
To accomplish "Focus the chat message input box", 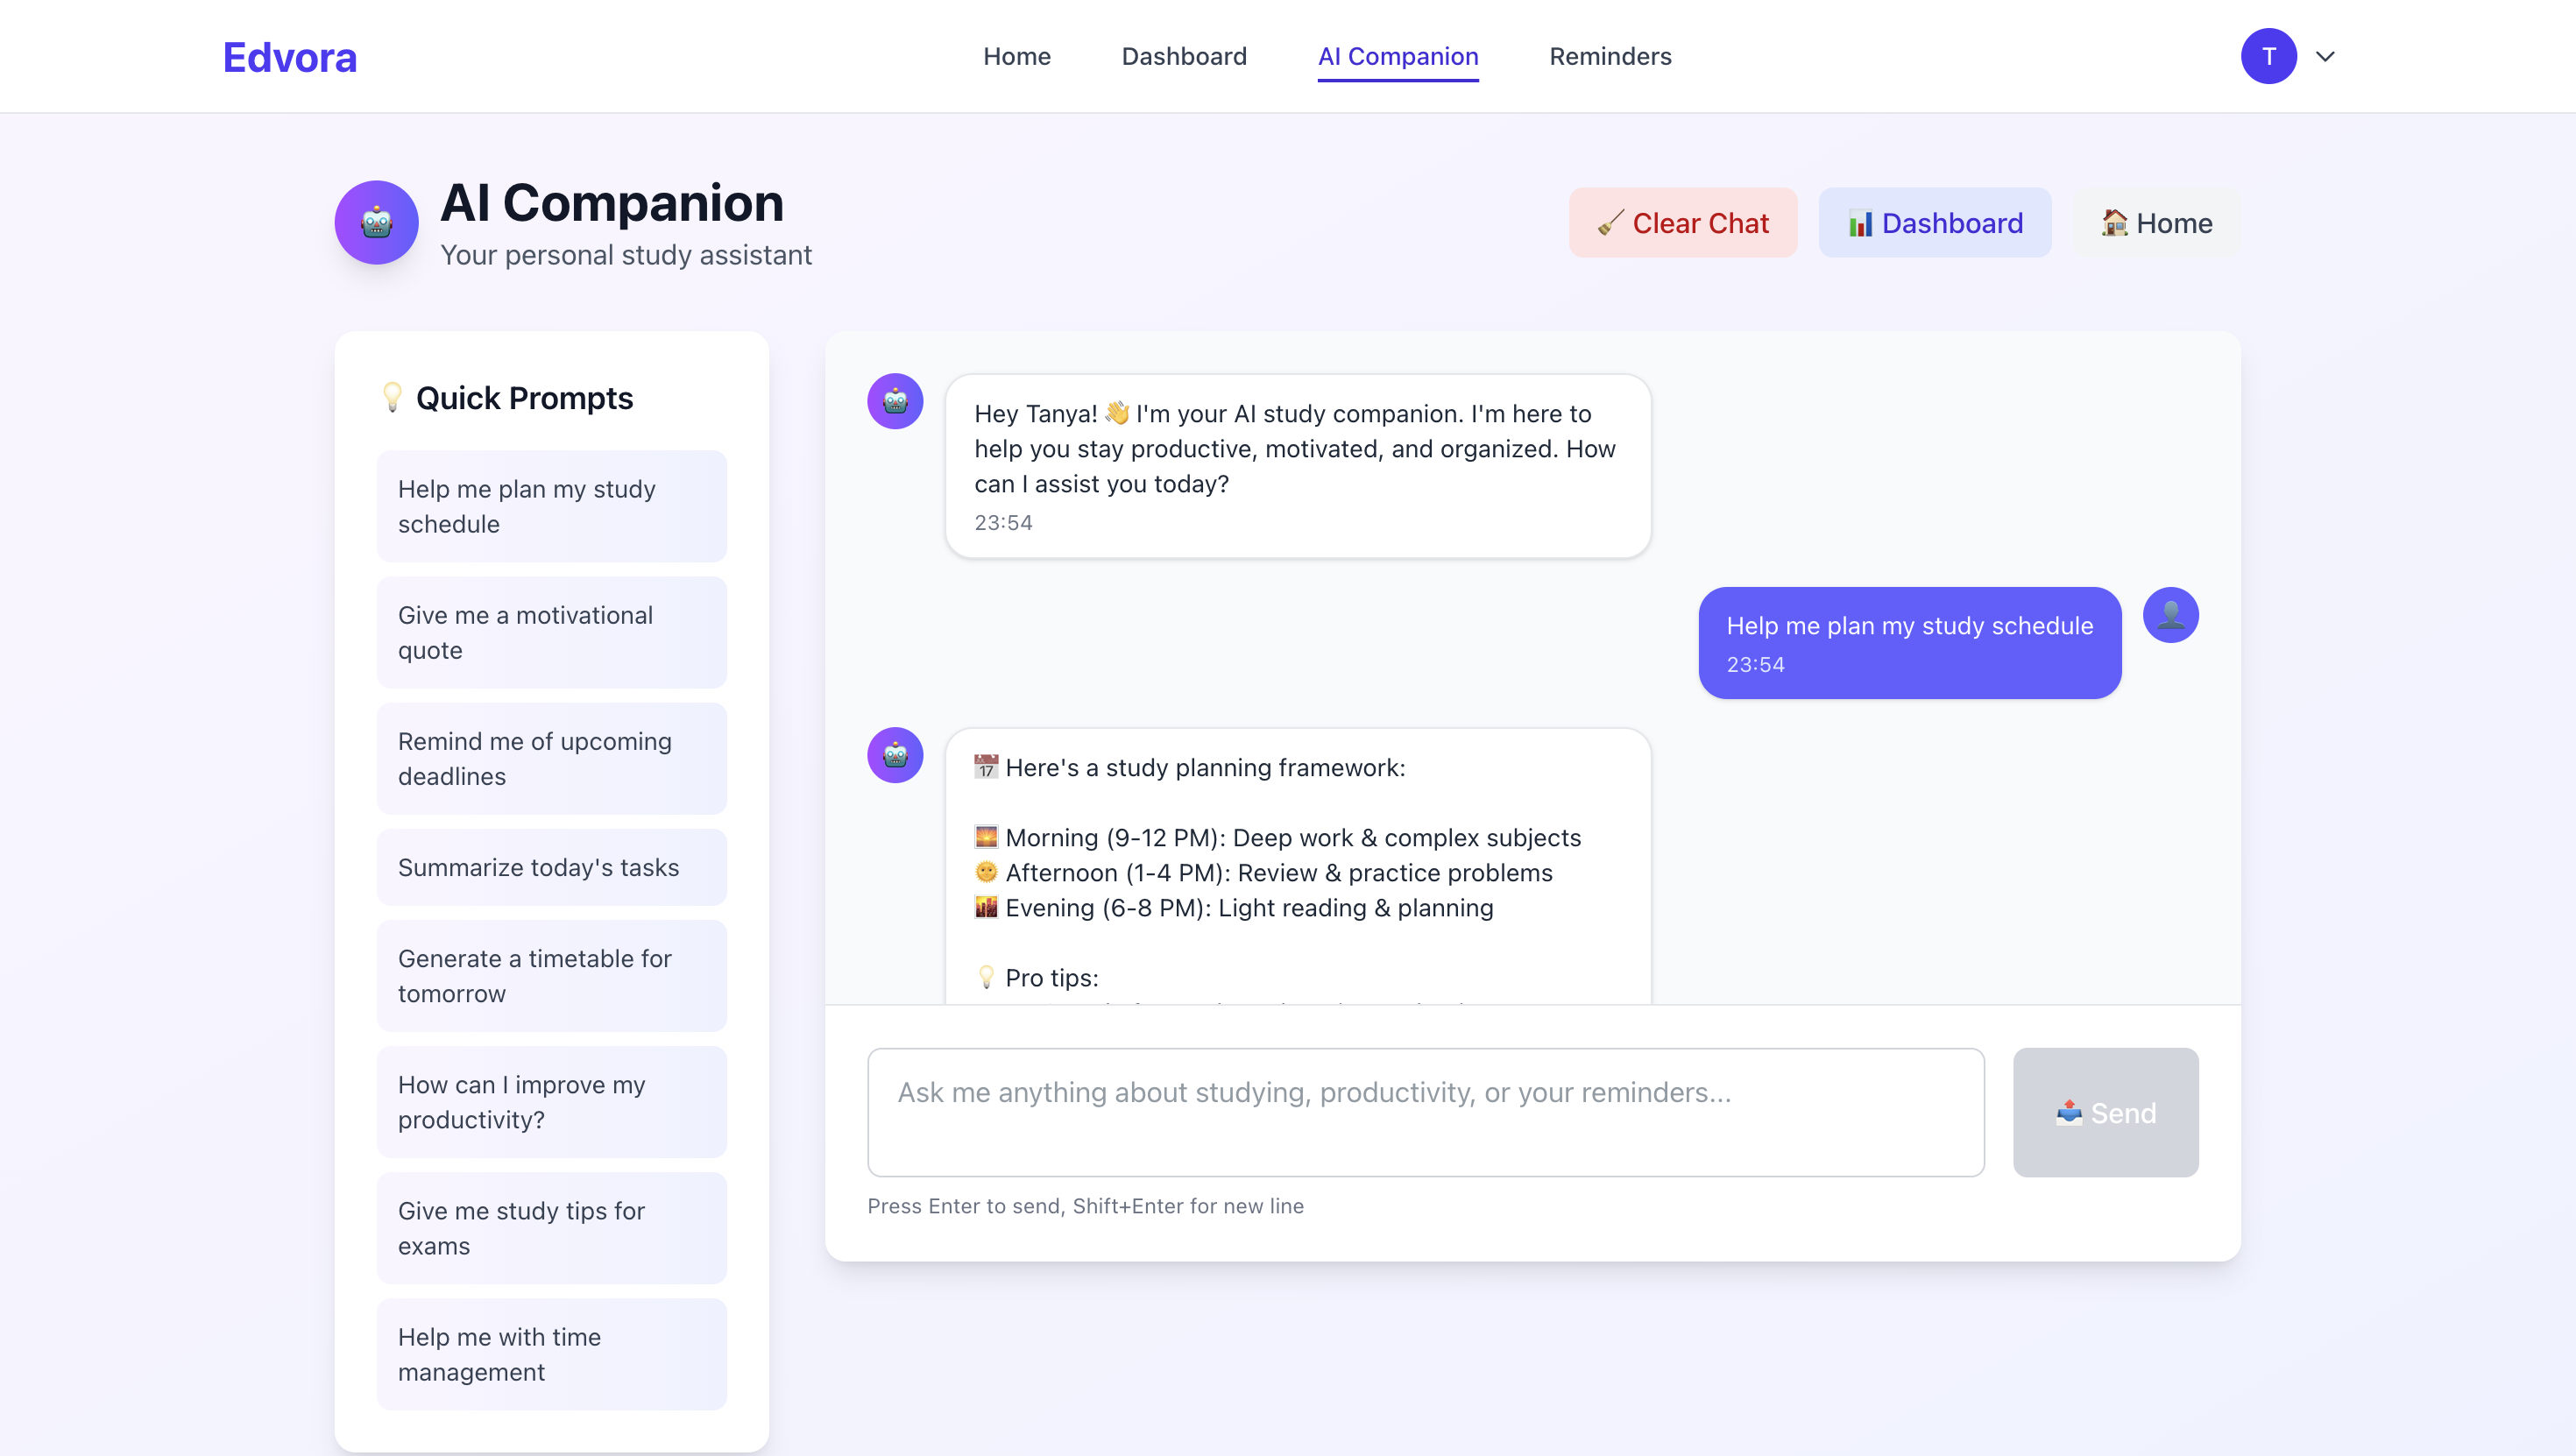I will pos(1425,1112).
